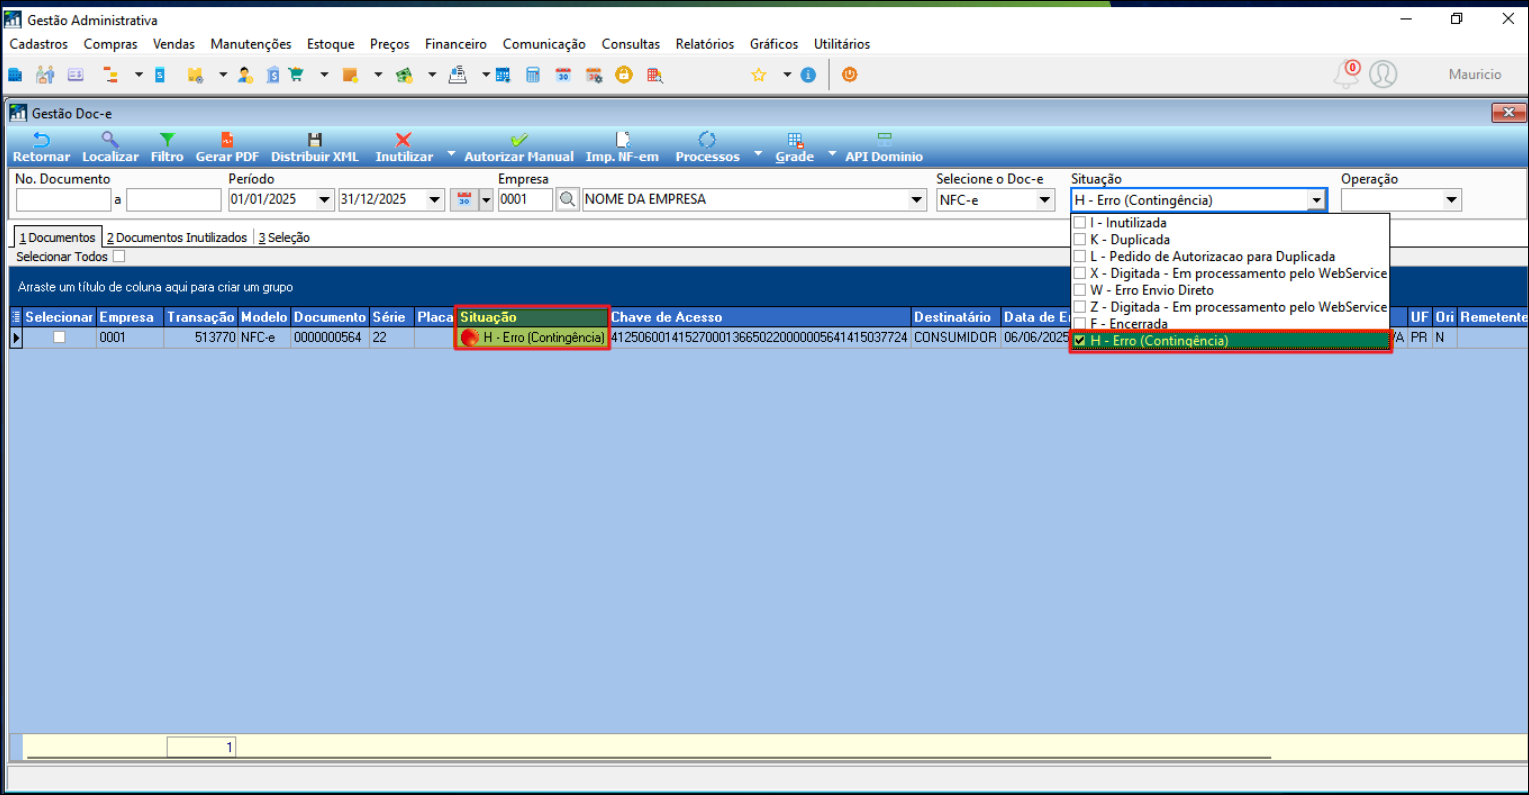
Task: Click the Localizar magnifier icon
Action: 110,141
